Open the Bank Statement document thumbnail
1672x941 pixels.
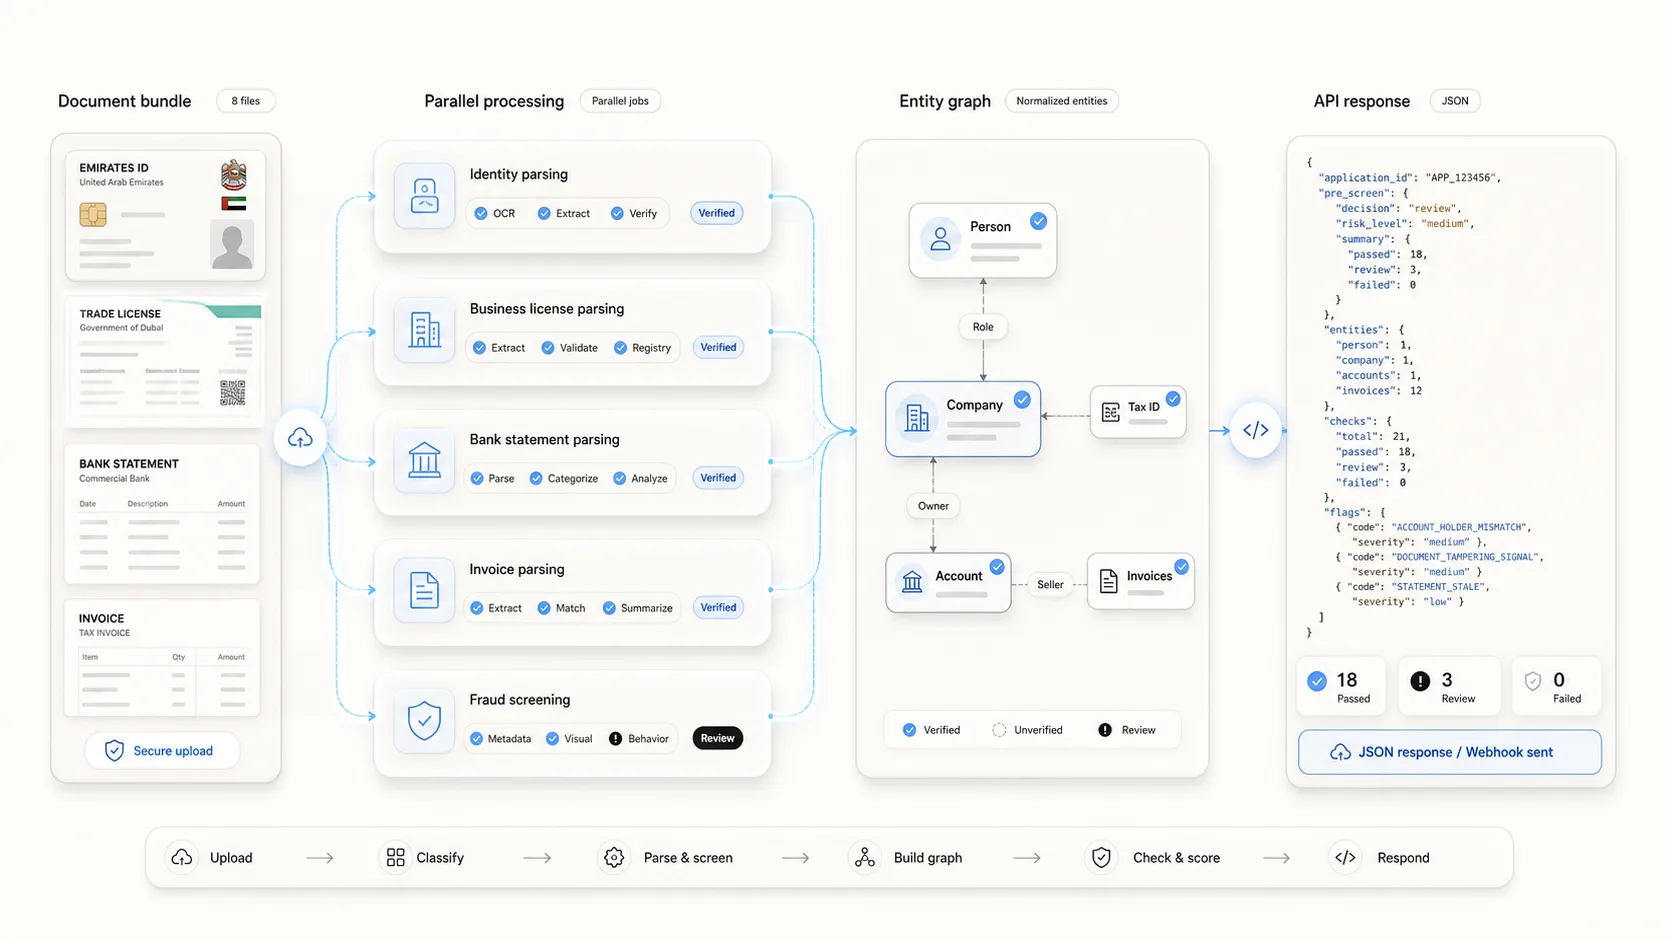point(162,514)
